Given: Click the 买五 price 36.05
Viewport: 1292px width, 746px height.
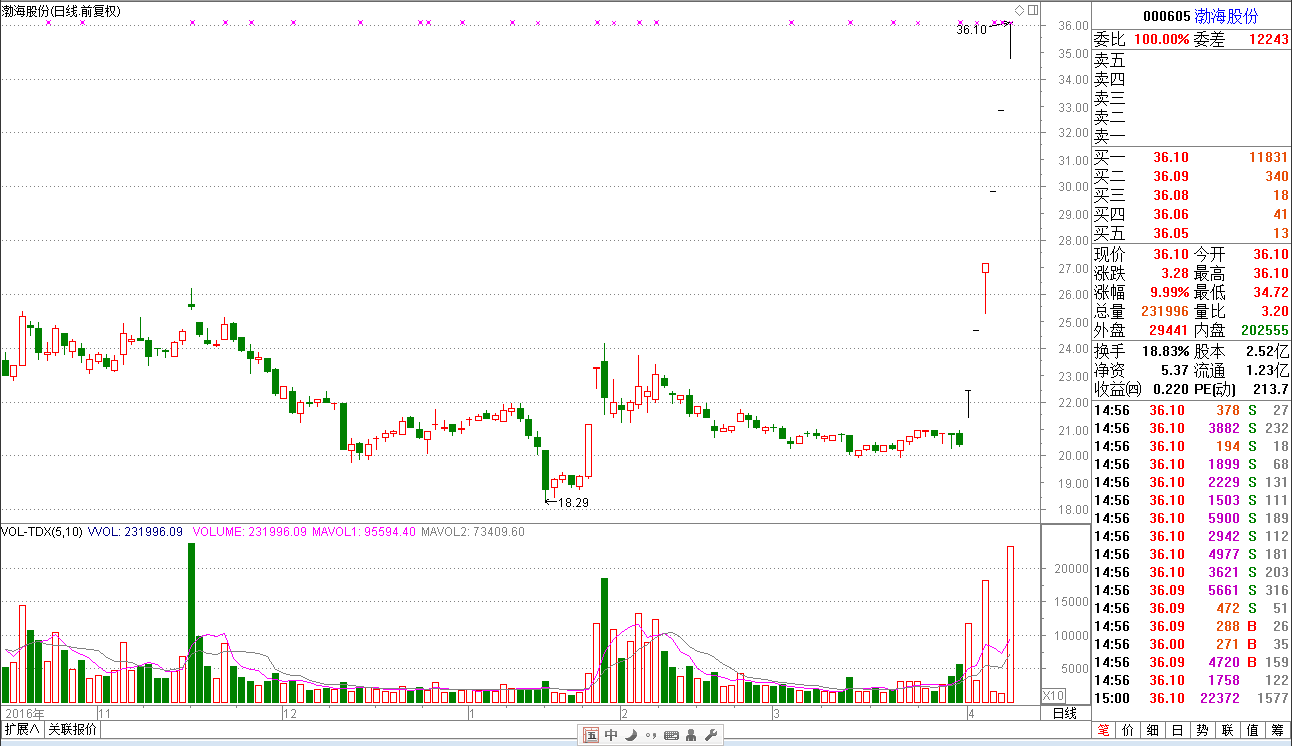Looking at the screenshot, I should pos(1170,233).
